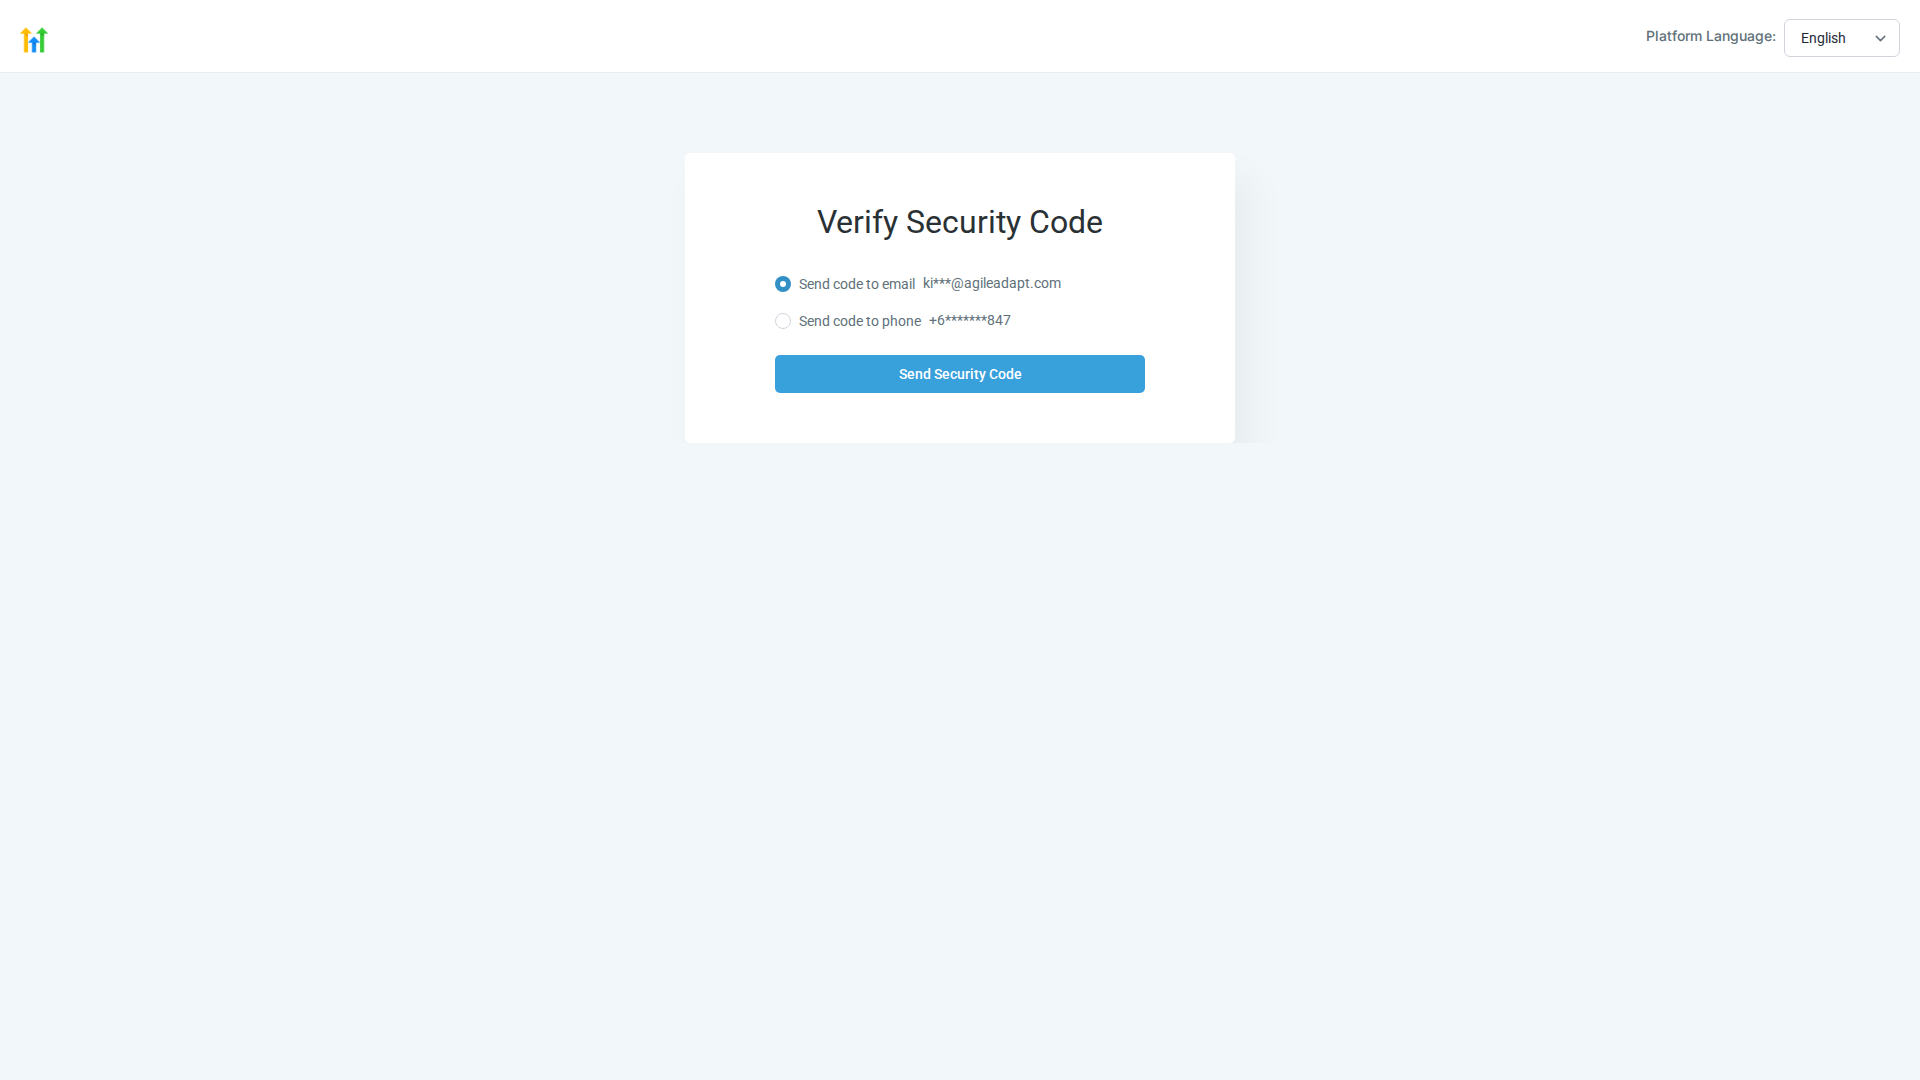This screenshot has height=1080, width=1920.
Task: Open the Platform Language dropdown
Action: point(1840,38)
